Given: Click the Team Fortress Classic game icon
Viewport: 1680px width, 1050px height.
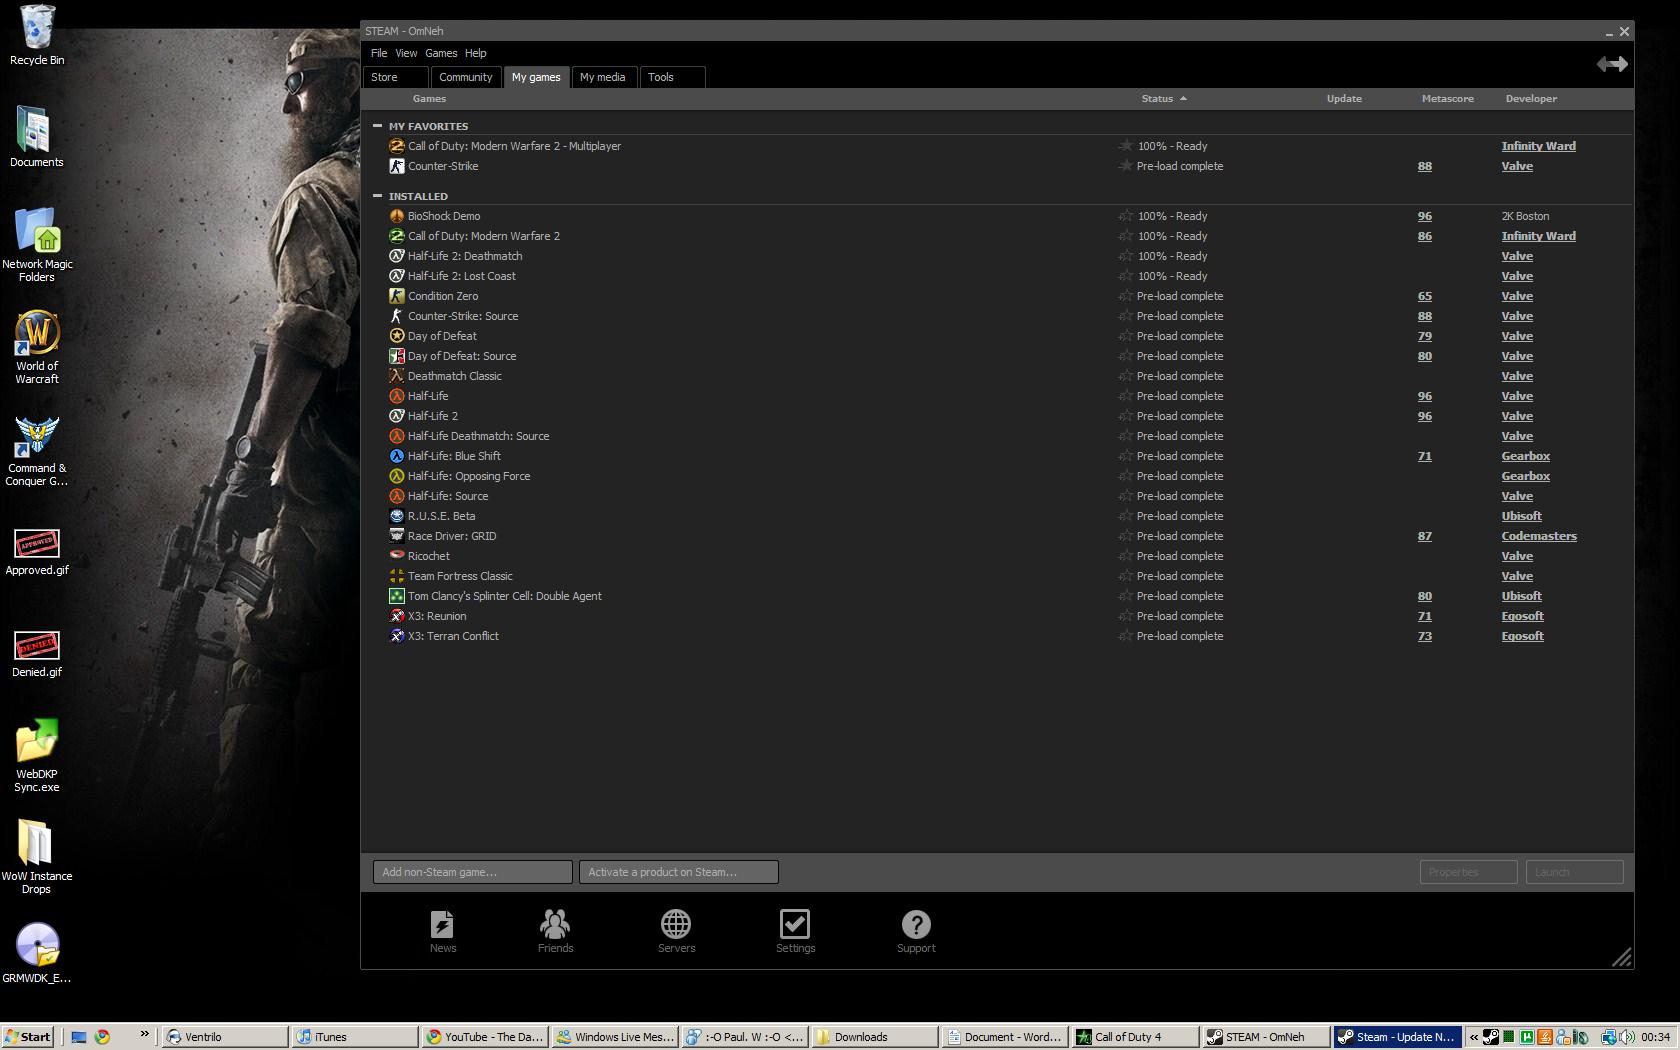Looking at the screenshot, I should [397, 576].
